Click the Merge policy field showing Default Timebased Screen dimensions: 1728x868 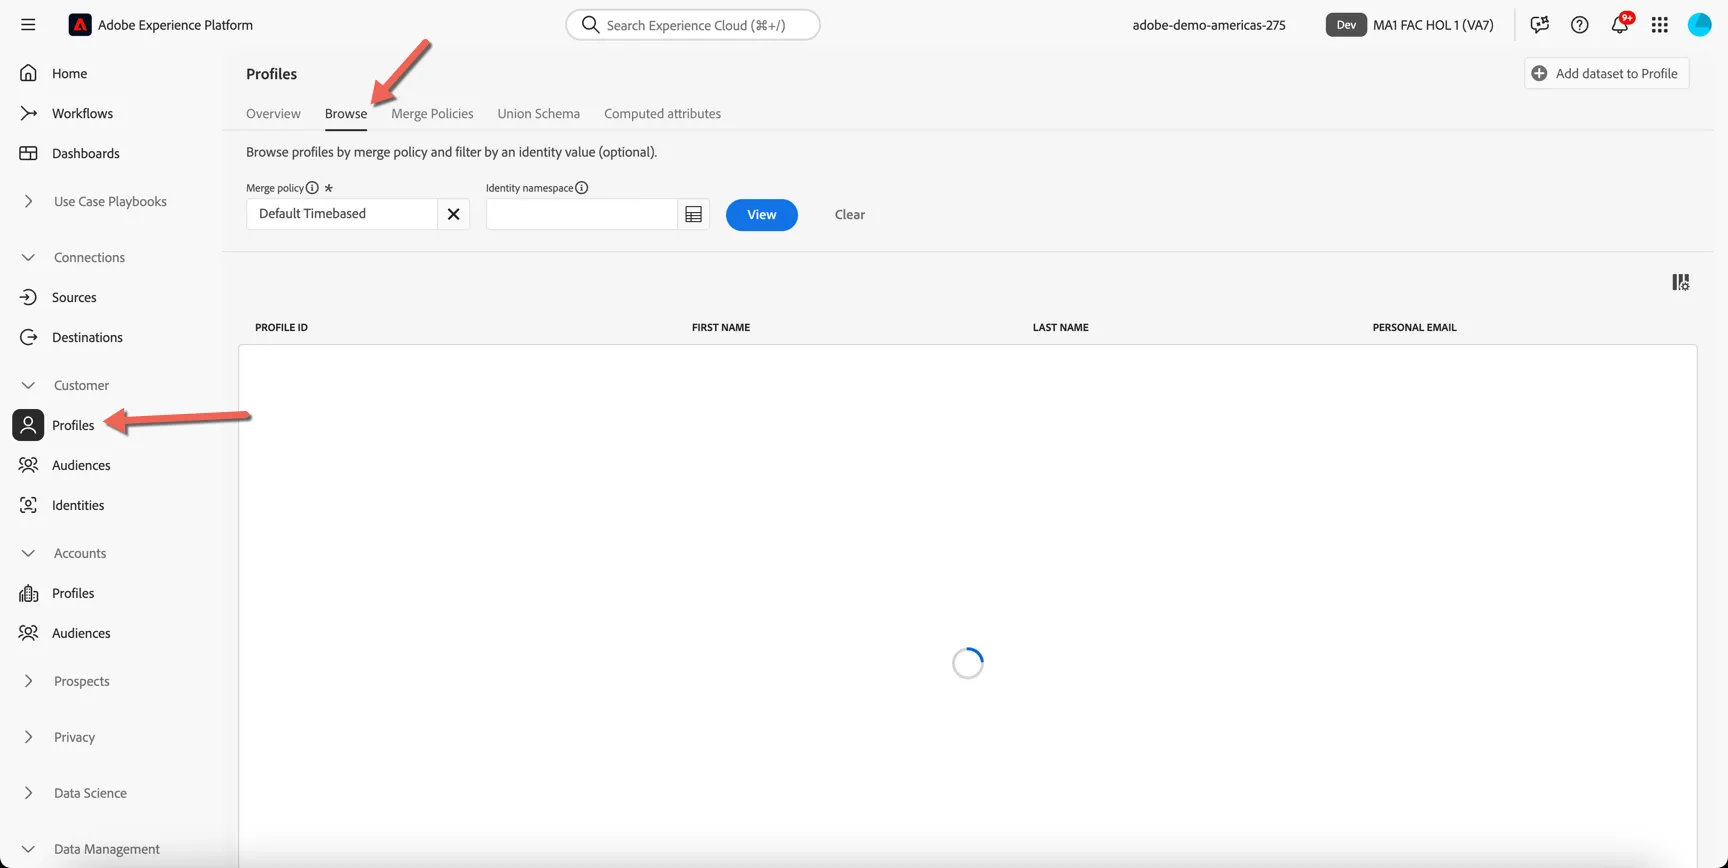tap(342, 214)
